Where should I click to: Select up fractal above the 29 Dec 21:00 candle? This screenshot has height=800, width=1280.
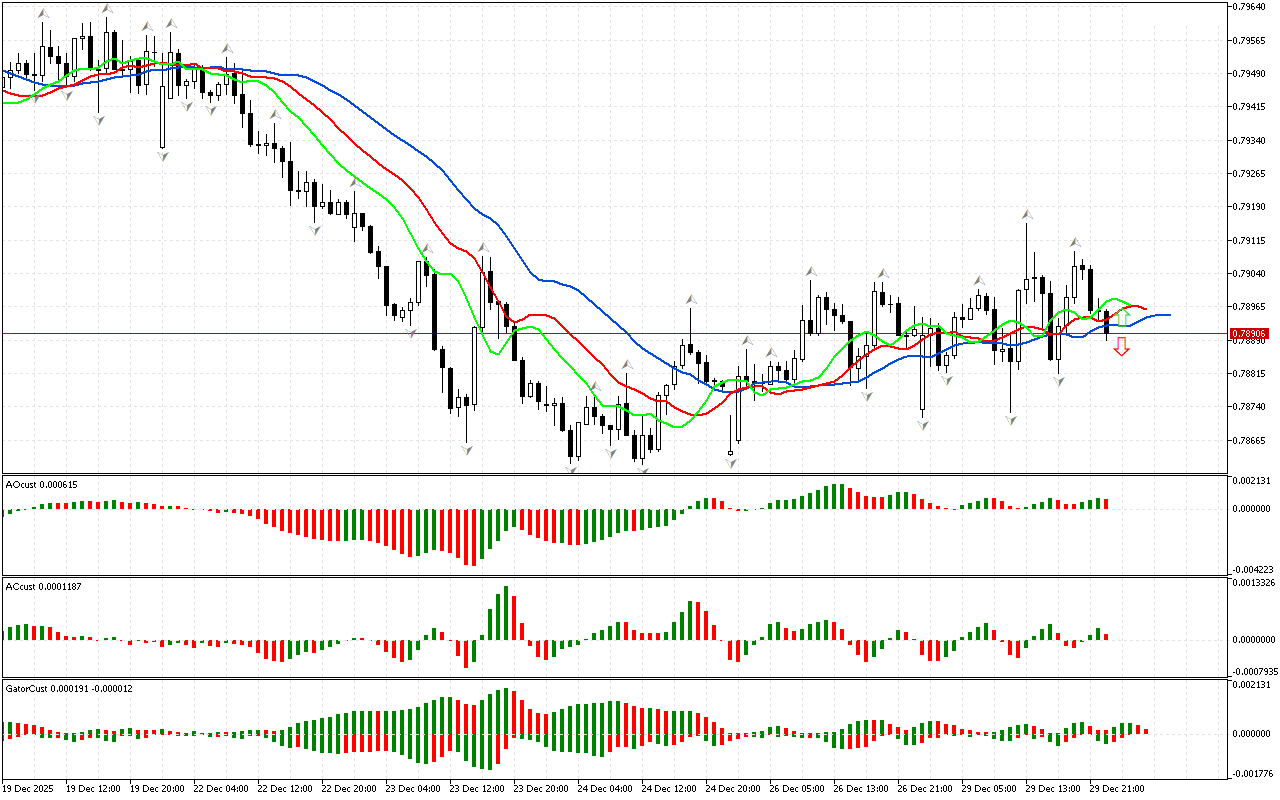1075,242
